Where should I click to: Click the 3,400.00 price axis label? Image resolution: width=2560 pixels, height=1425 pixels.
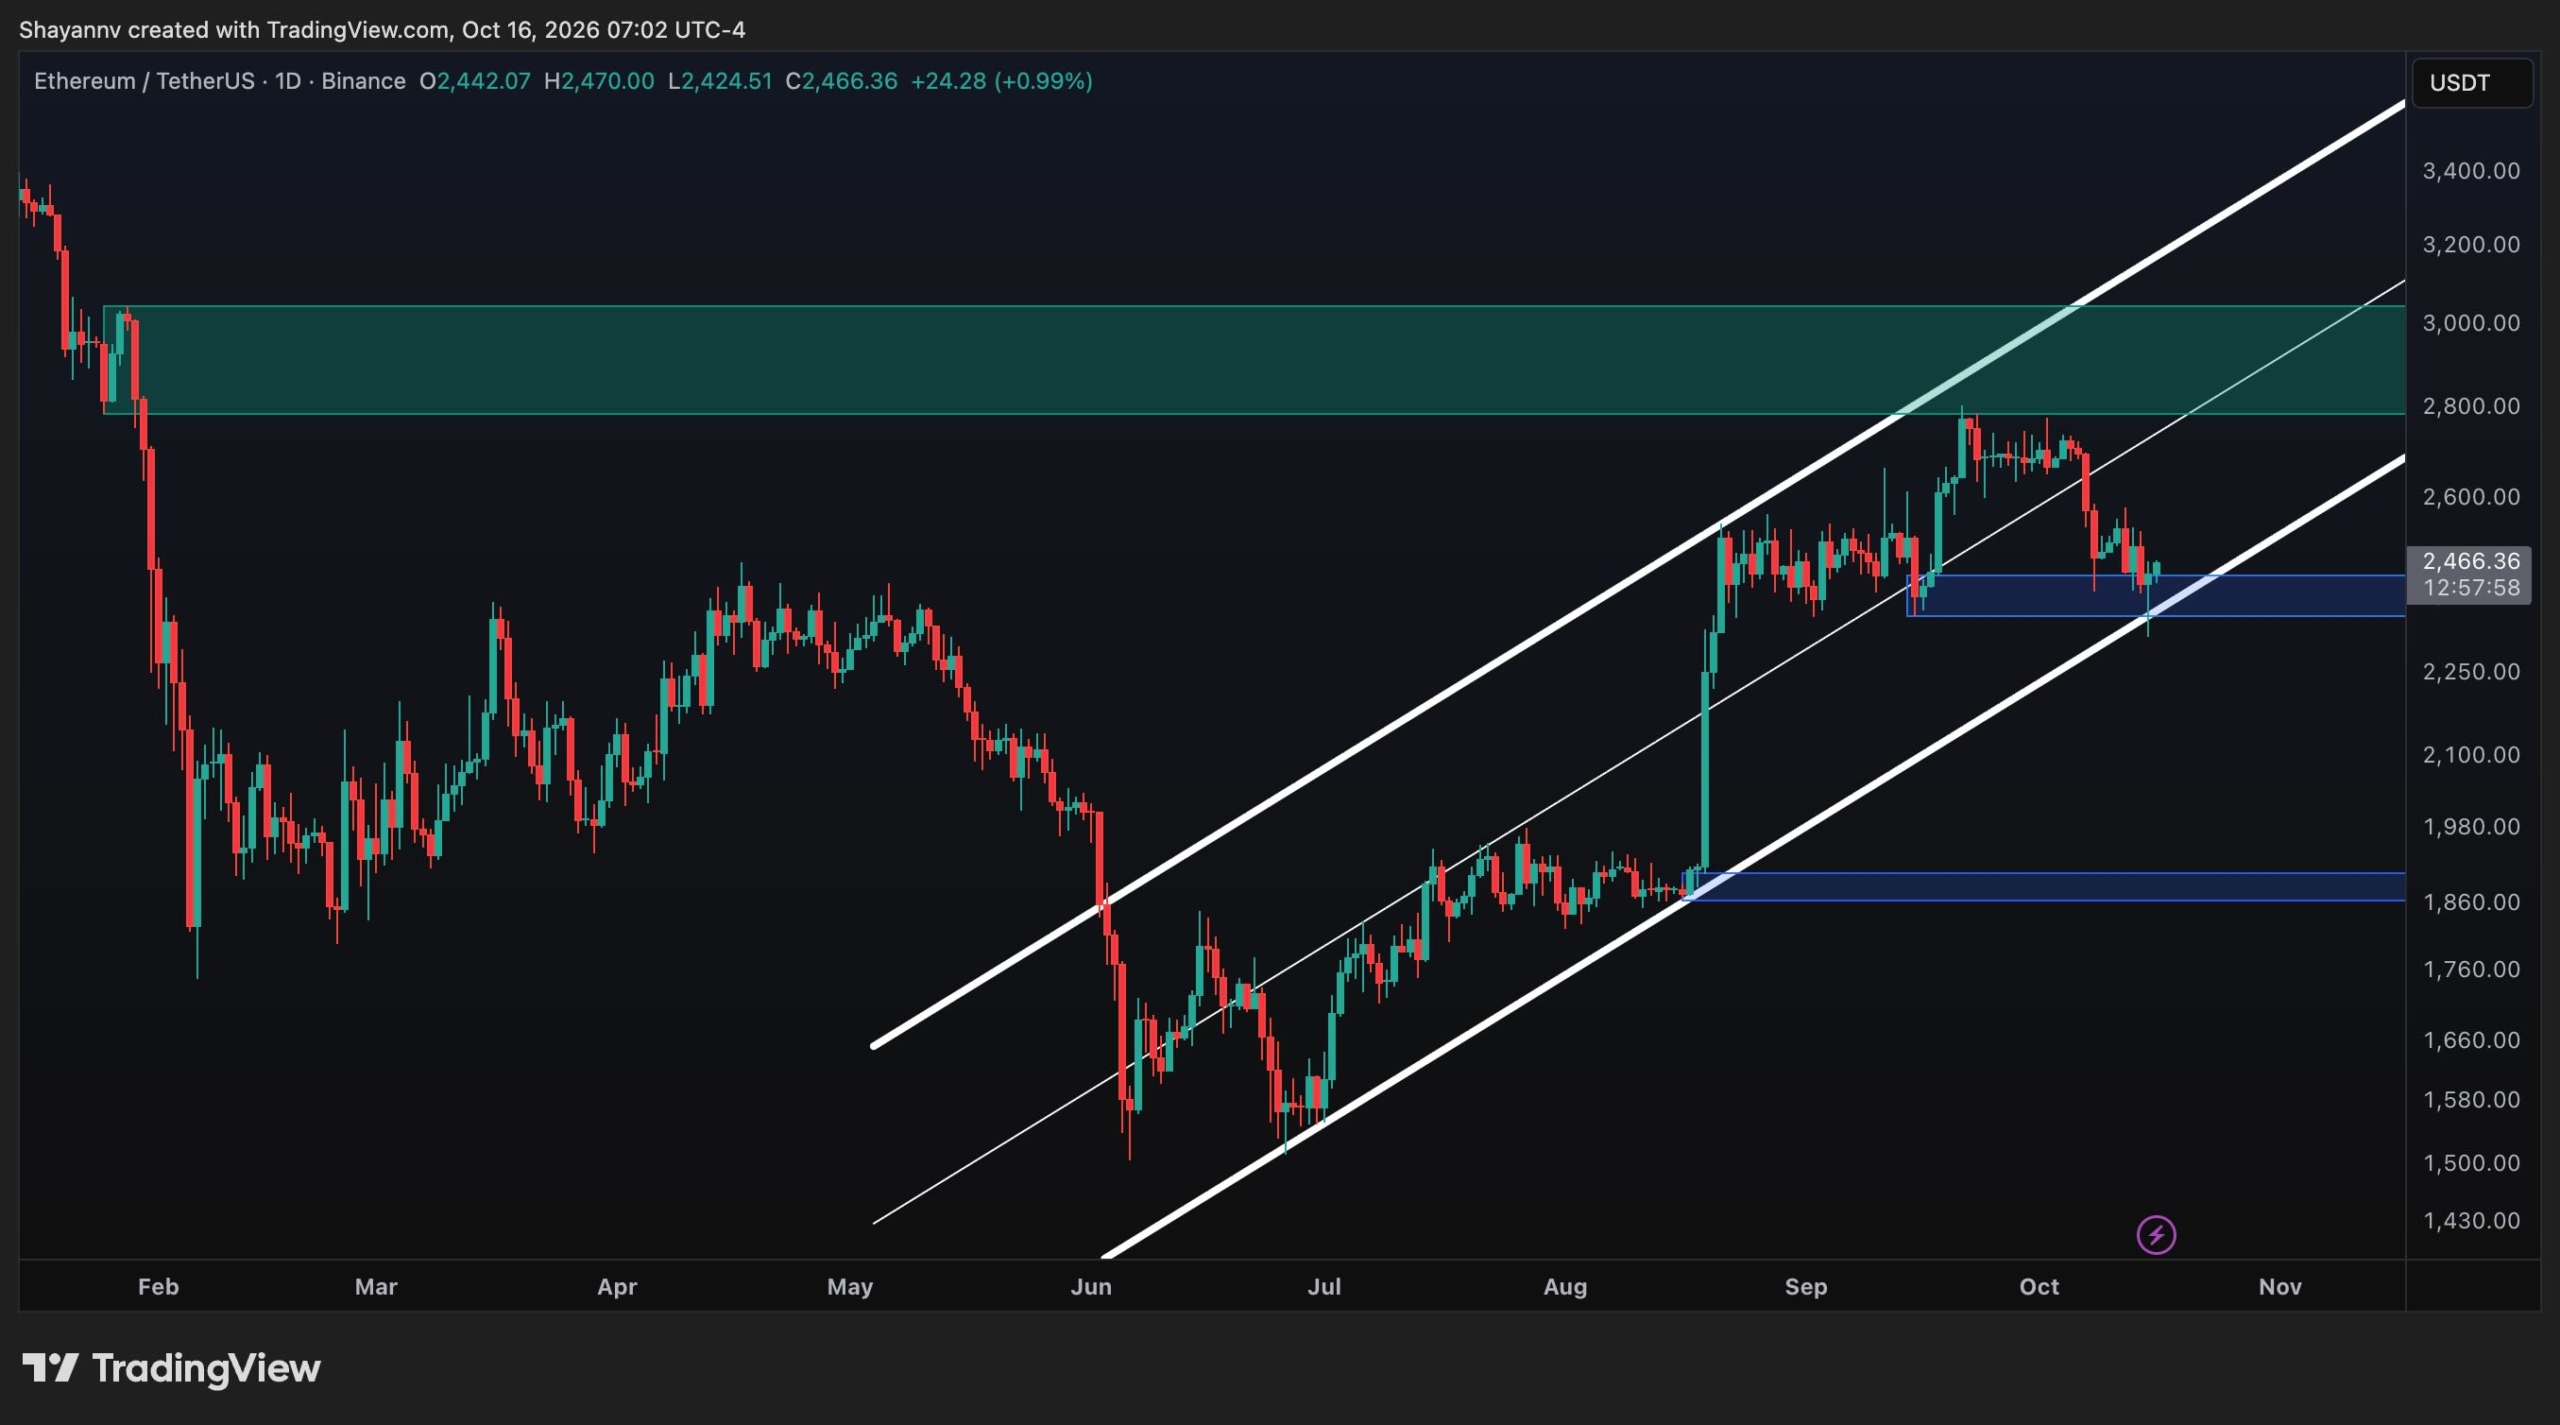click(2470, 171)
